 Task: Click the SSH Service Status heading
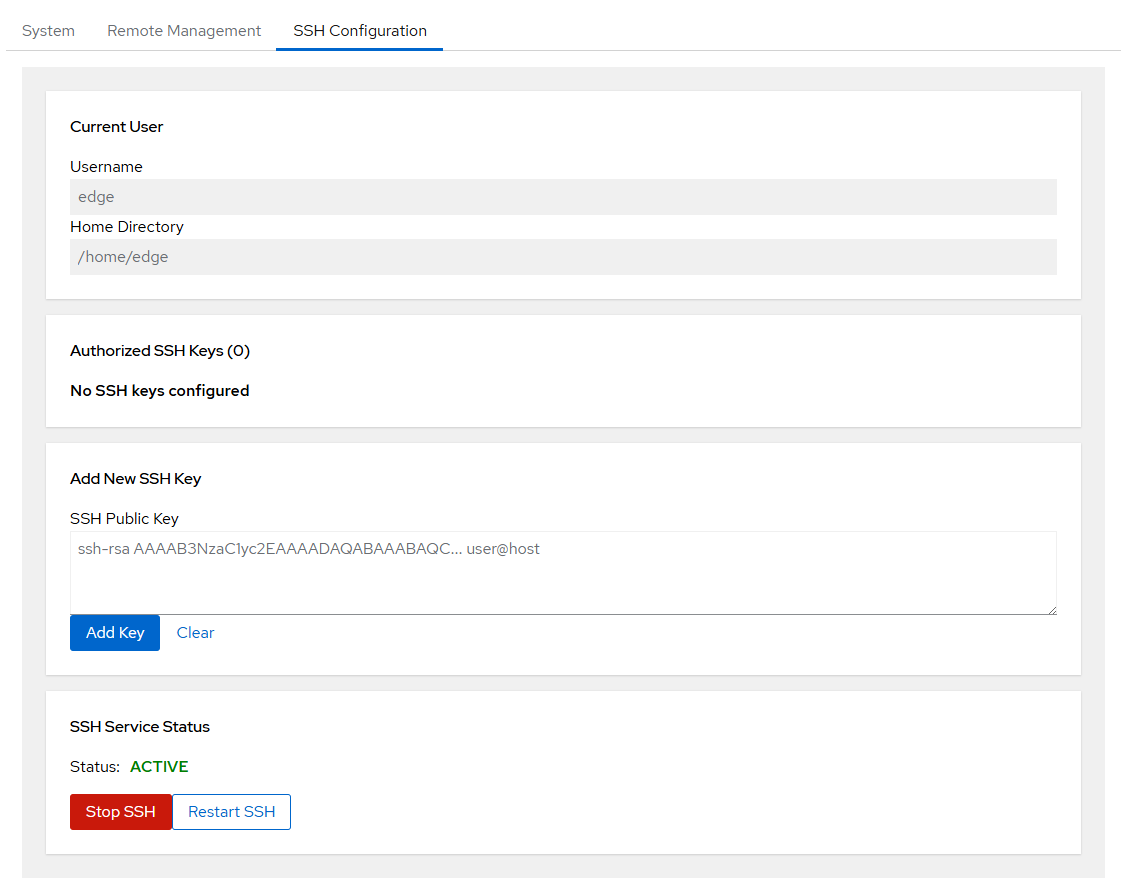pyautogui.click(x=140, y=727)
